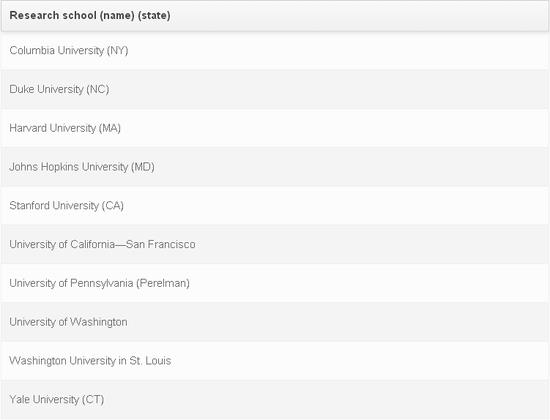Click the (CA) state abbreviation
Screen dimensions: 550x420
pyautogui.click(x=113, y=206)
